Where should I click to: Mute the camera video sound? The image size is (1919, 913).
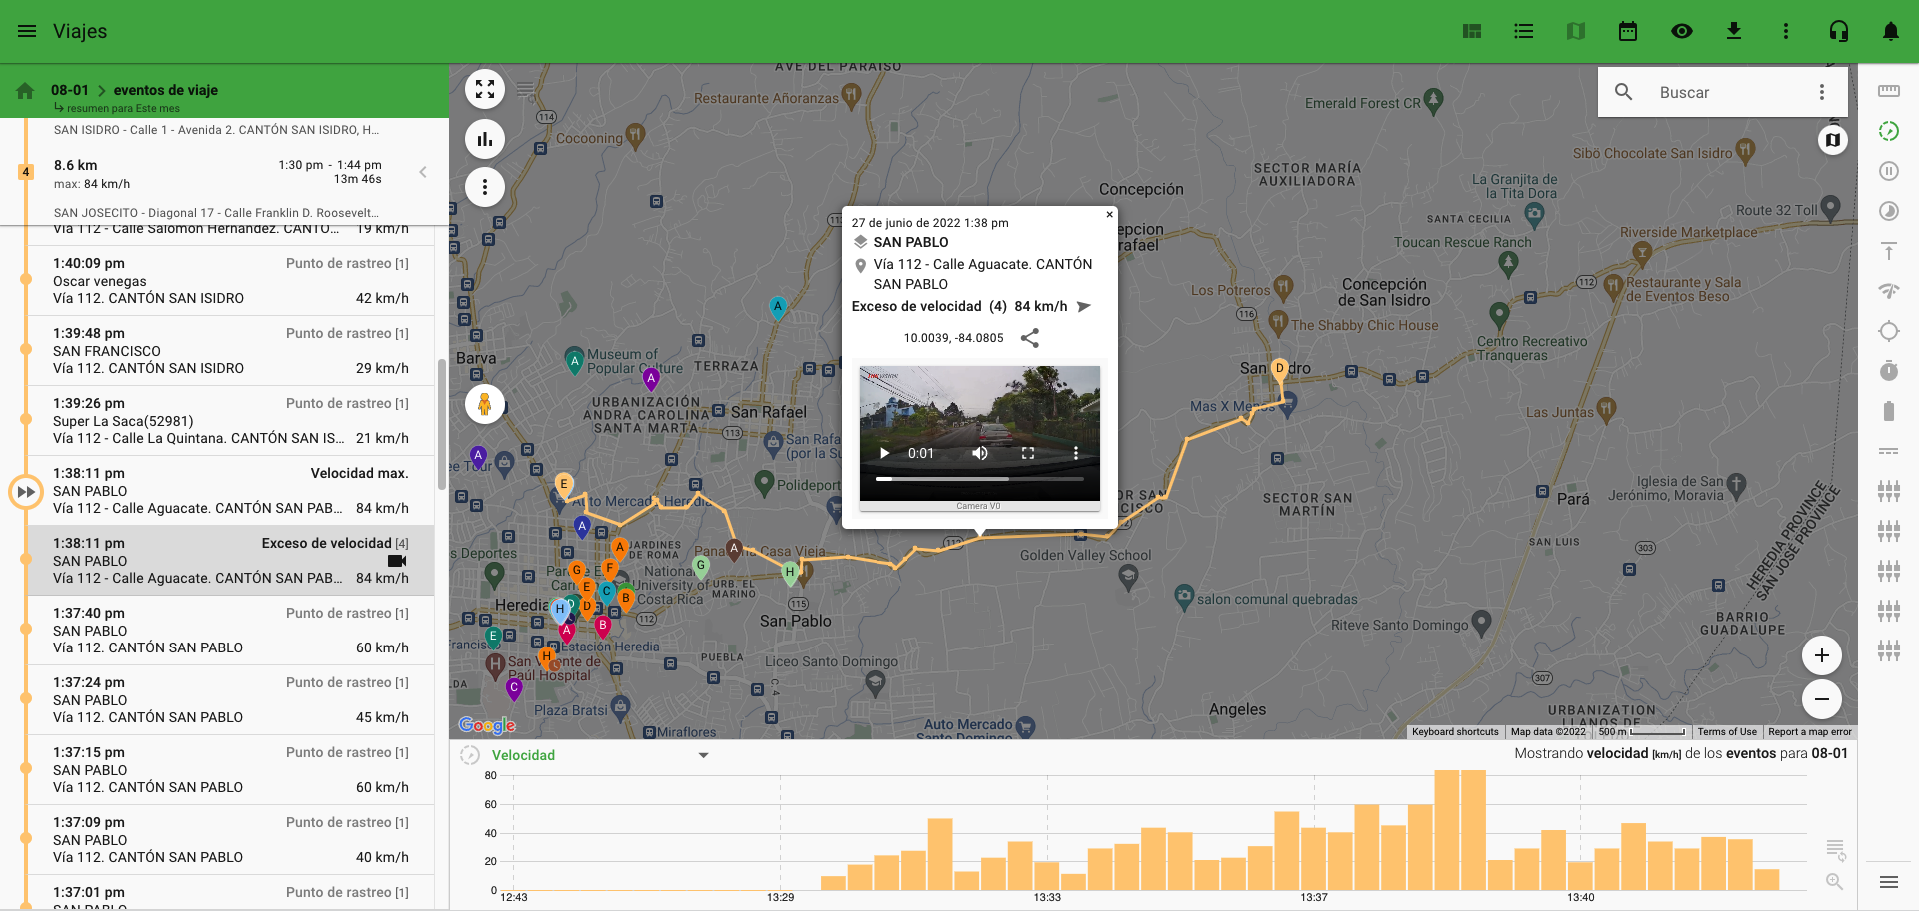(x=980, y=453)
